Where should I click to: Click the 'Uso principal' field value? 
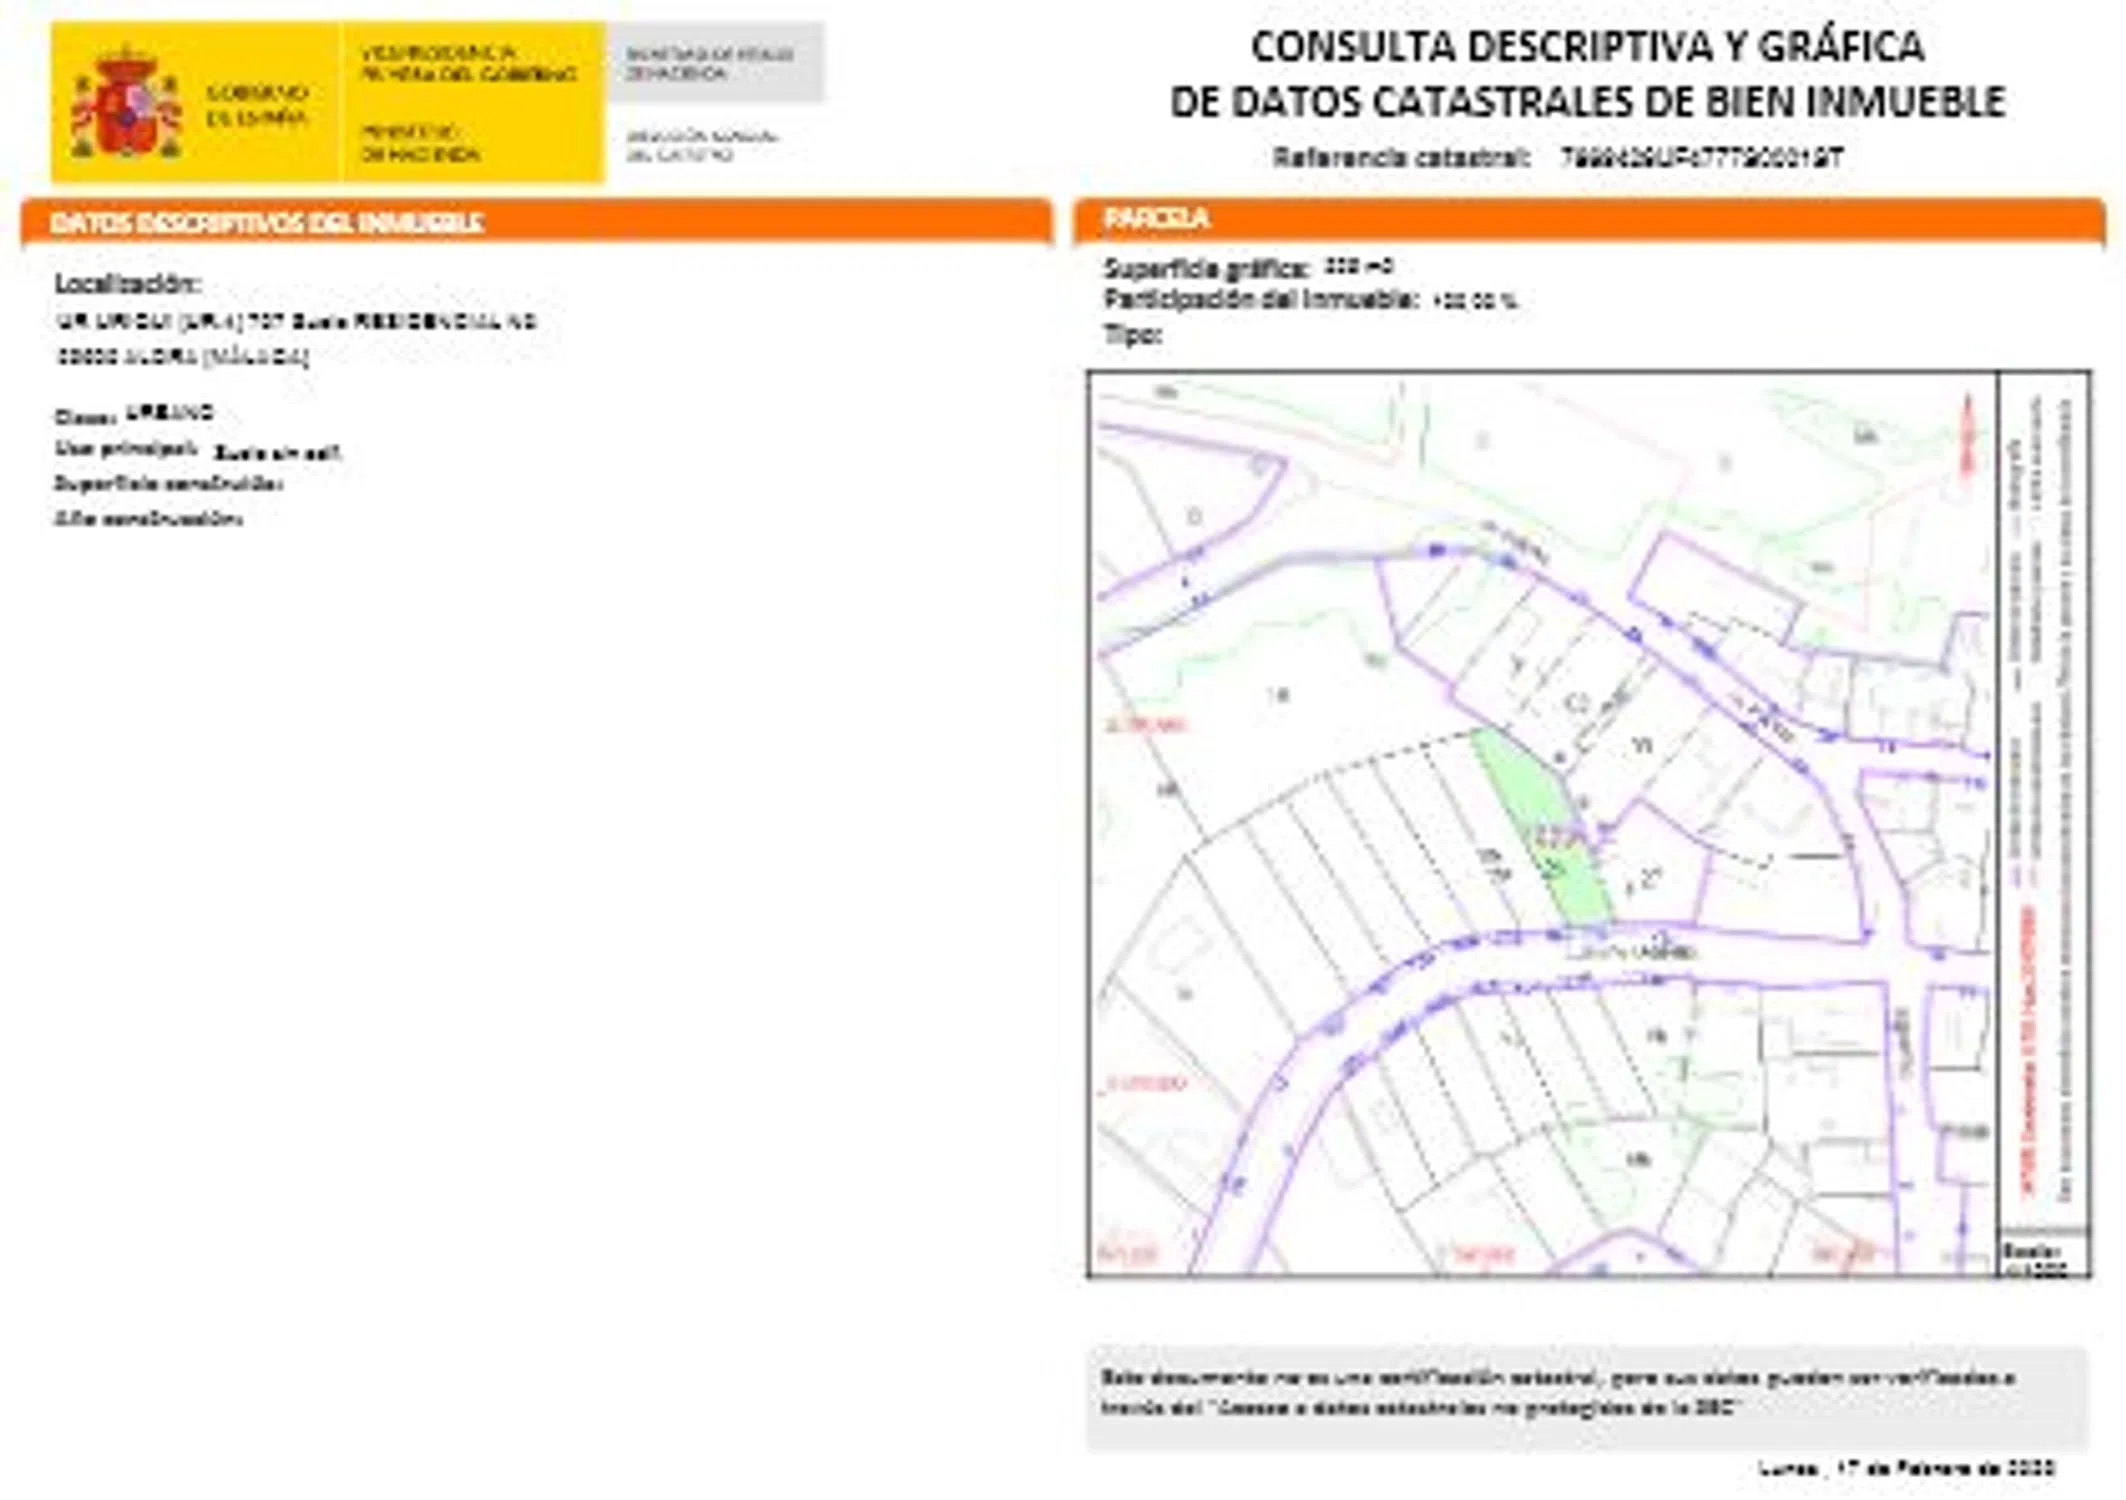pyautogui.click(x=277, y=452)
